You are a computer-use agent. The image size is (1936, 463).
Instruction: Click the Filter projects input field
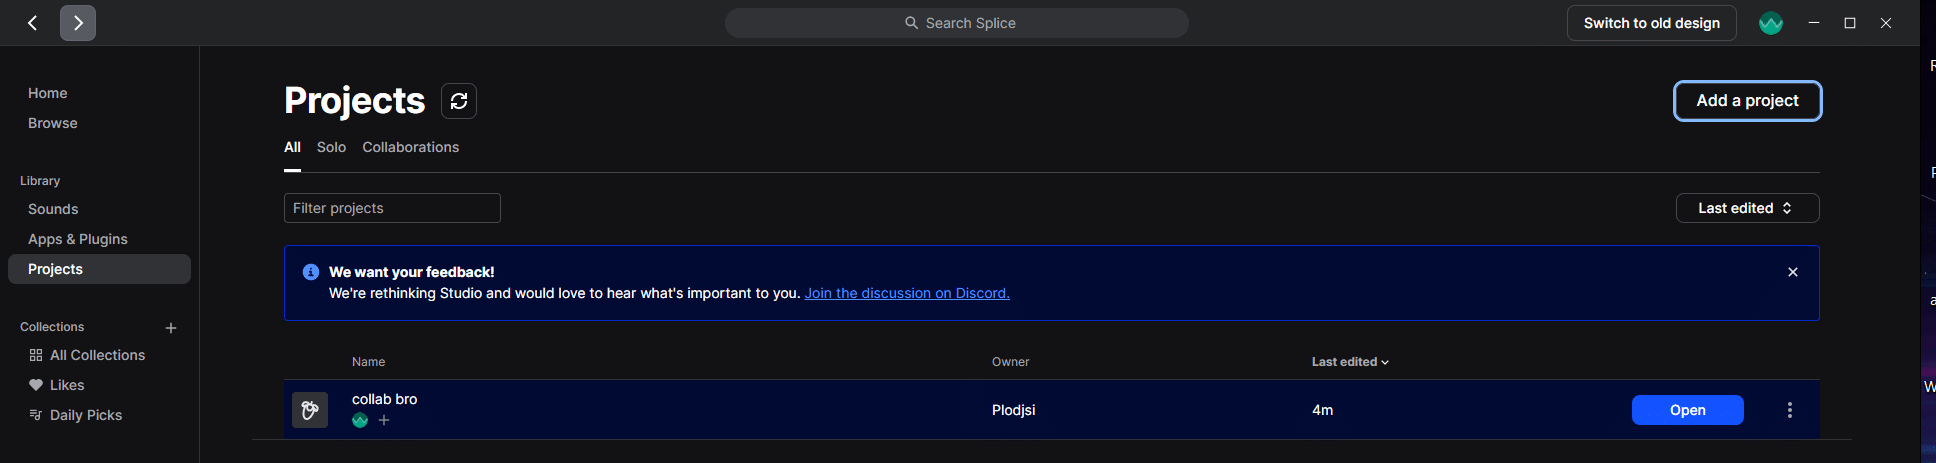tap(392, 208)
